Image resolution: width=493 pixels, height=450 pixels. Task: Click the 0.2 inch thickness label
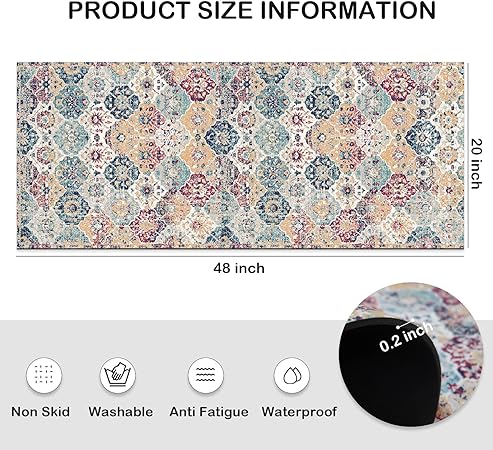point(406,337)
